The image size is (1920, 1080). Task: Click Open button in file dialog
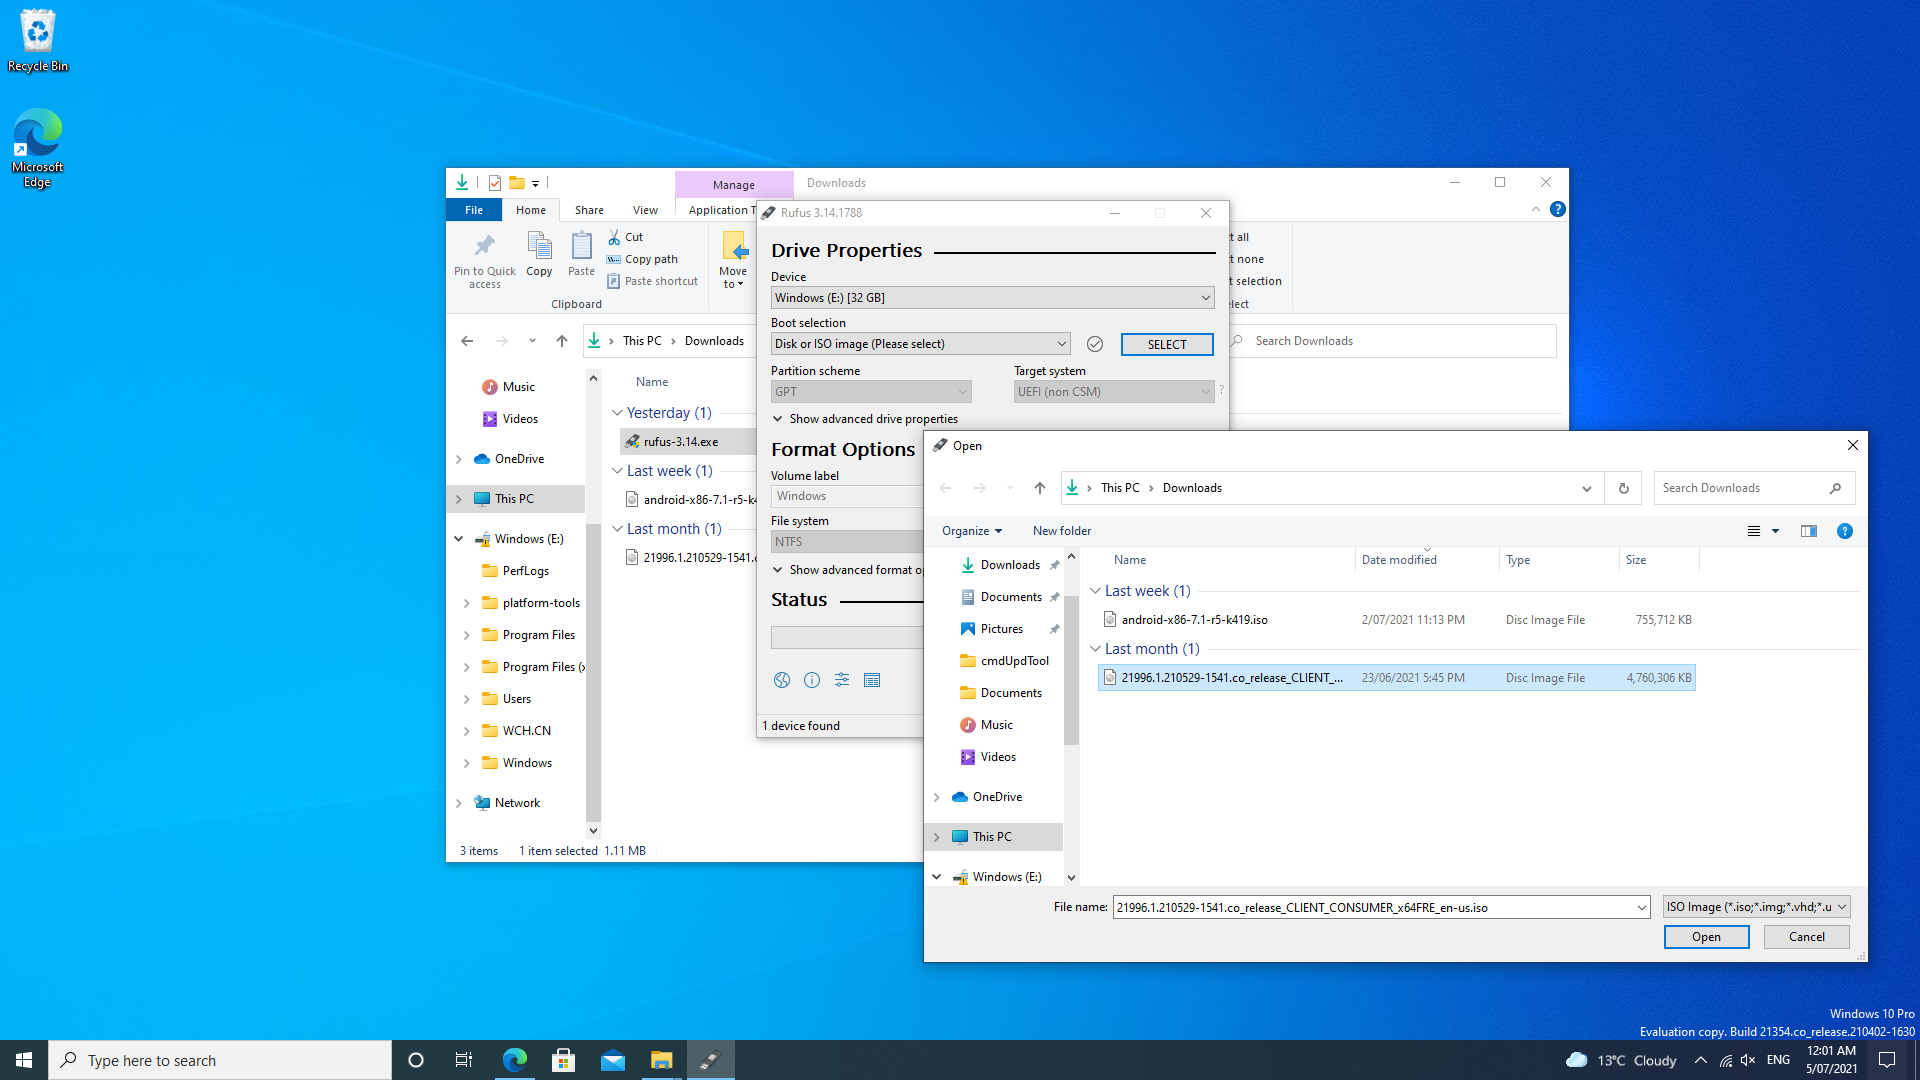click(x=1706, y=937)
